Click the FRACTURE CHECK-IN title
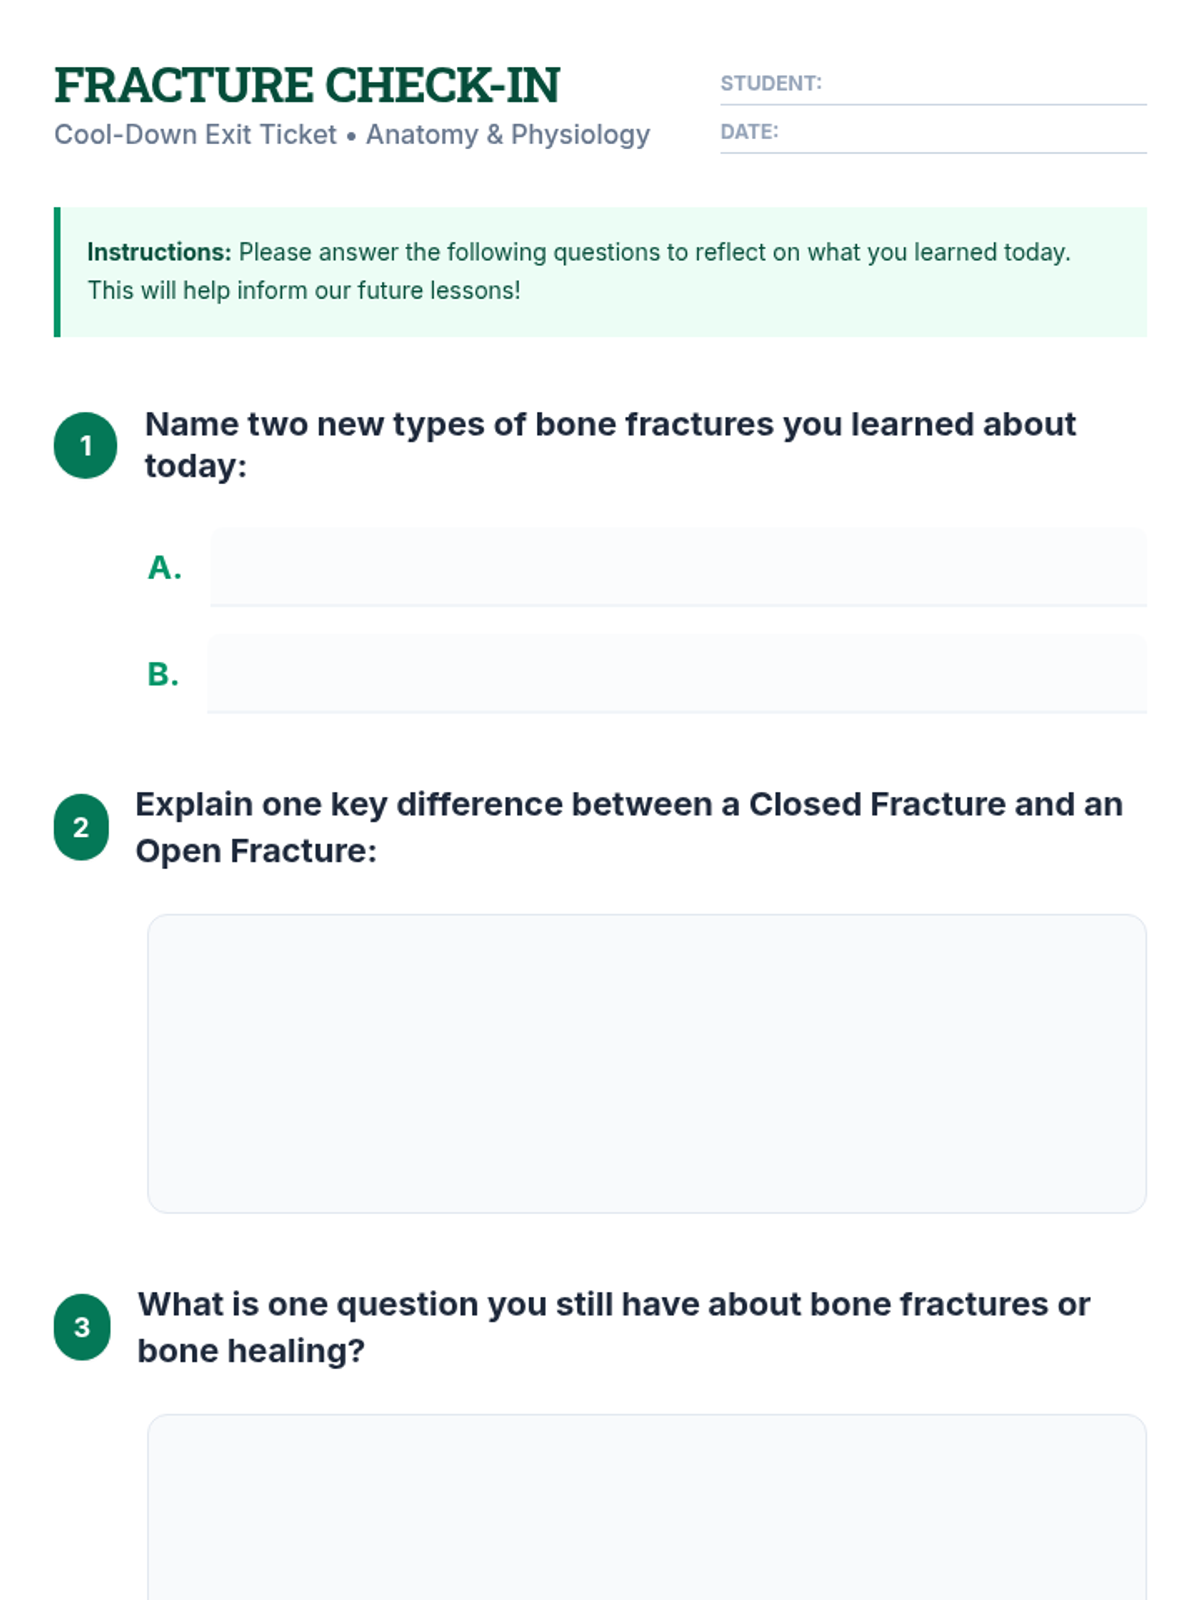 tap(307, 85)
